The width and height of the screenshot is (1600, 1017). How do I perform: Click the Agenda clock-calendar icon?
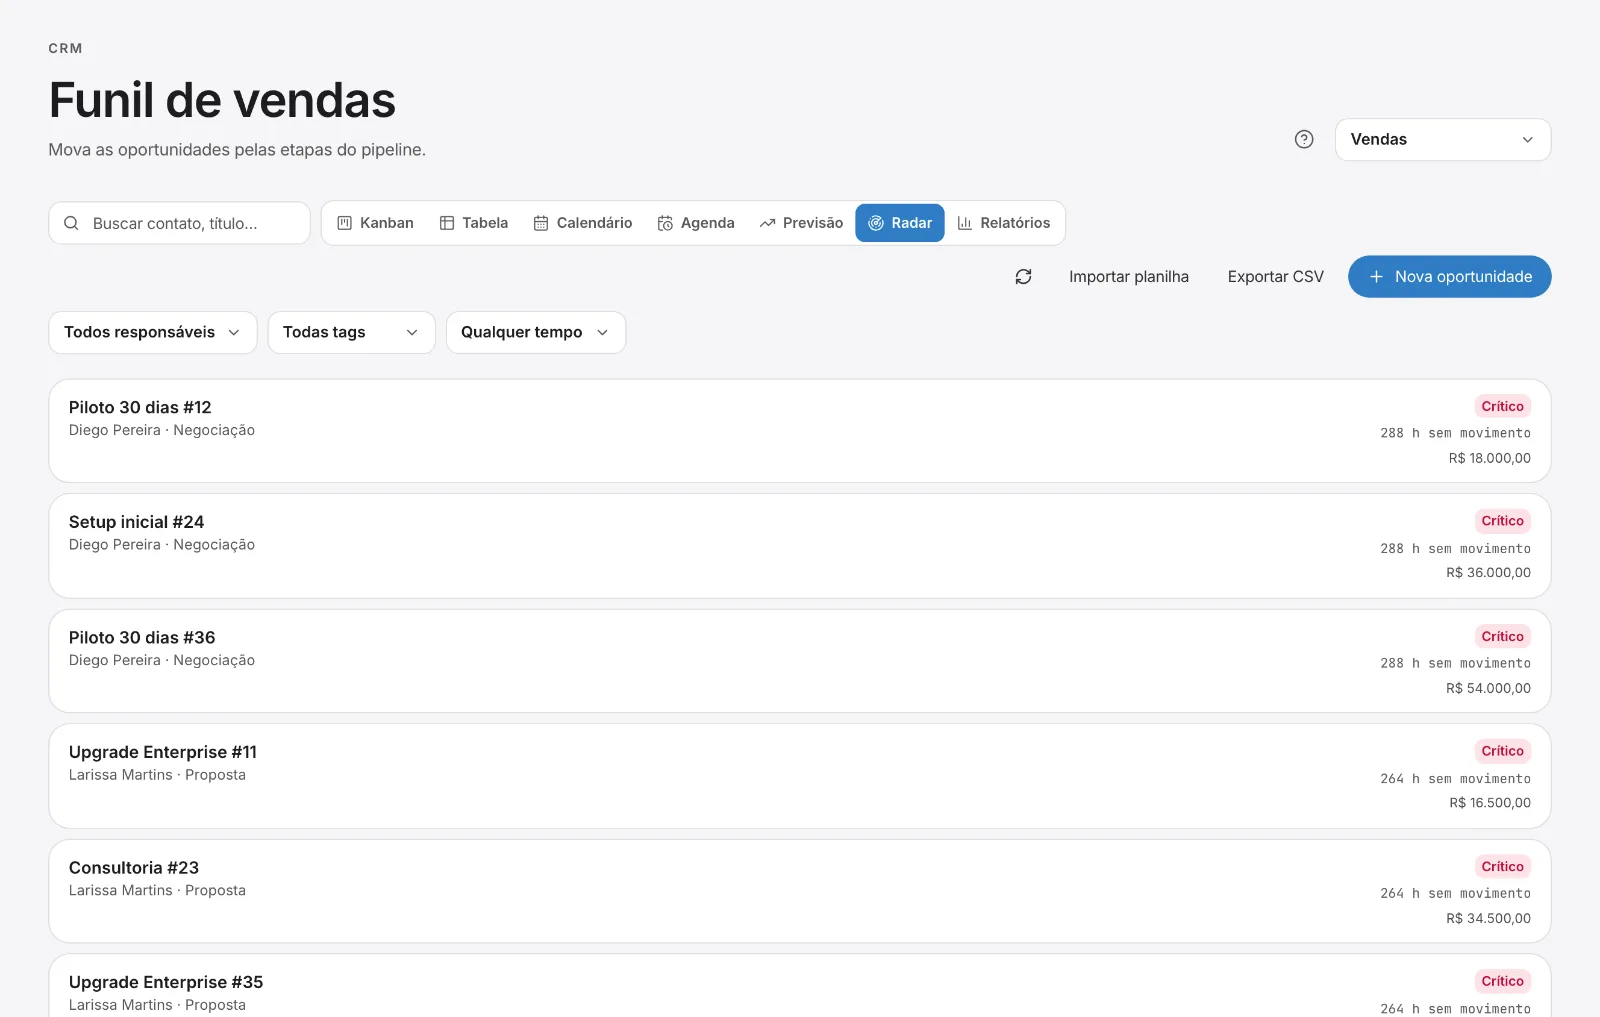[665, 223]
